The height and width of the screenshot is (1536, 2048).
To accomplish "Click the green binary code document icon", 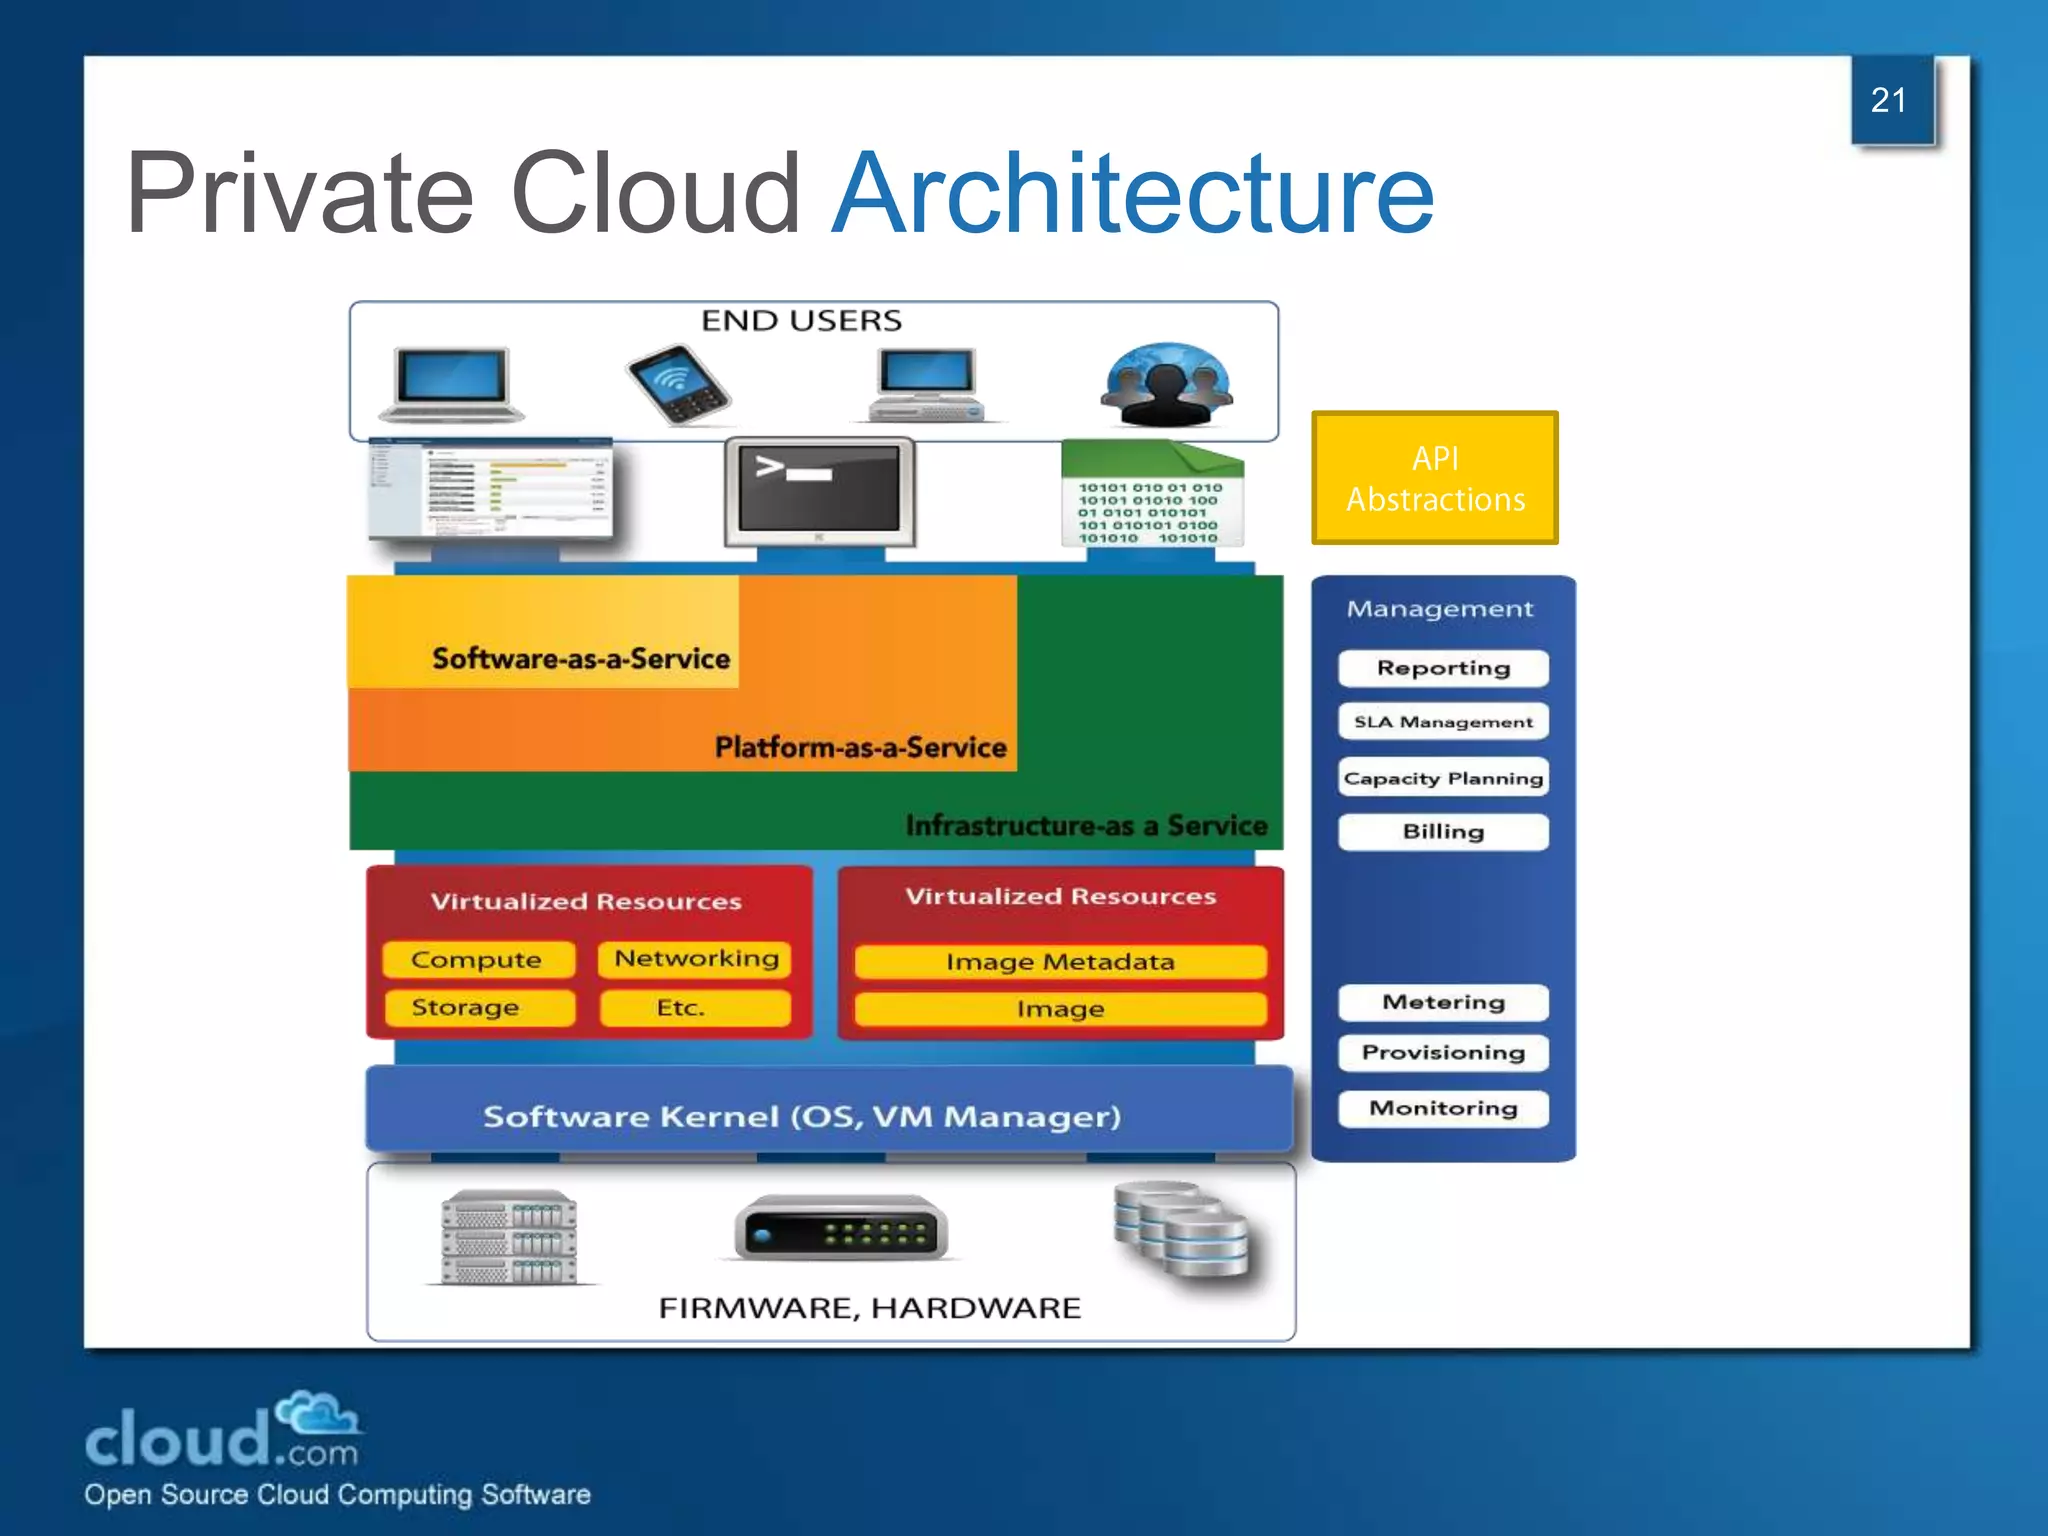I will point(1152,494).
